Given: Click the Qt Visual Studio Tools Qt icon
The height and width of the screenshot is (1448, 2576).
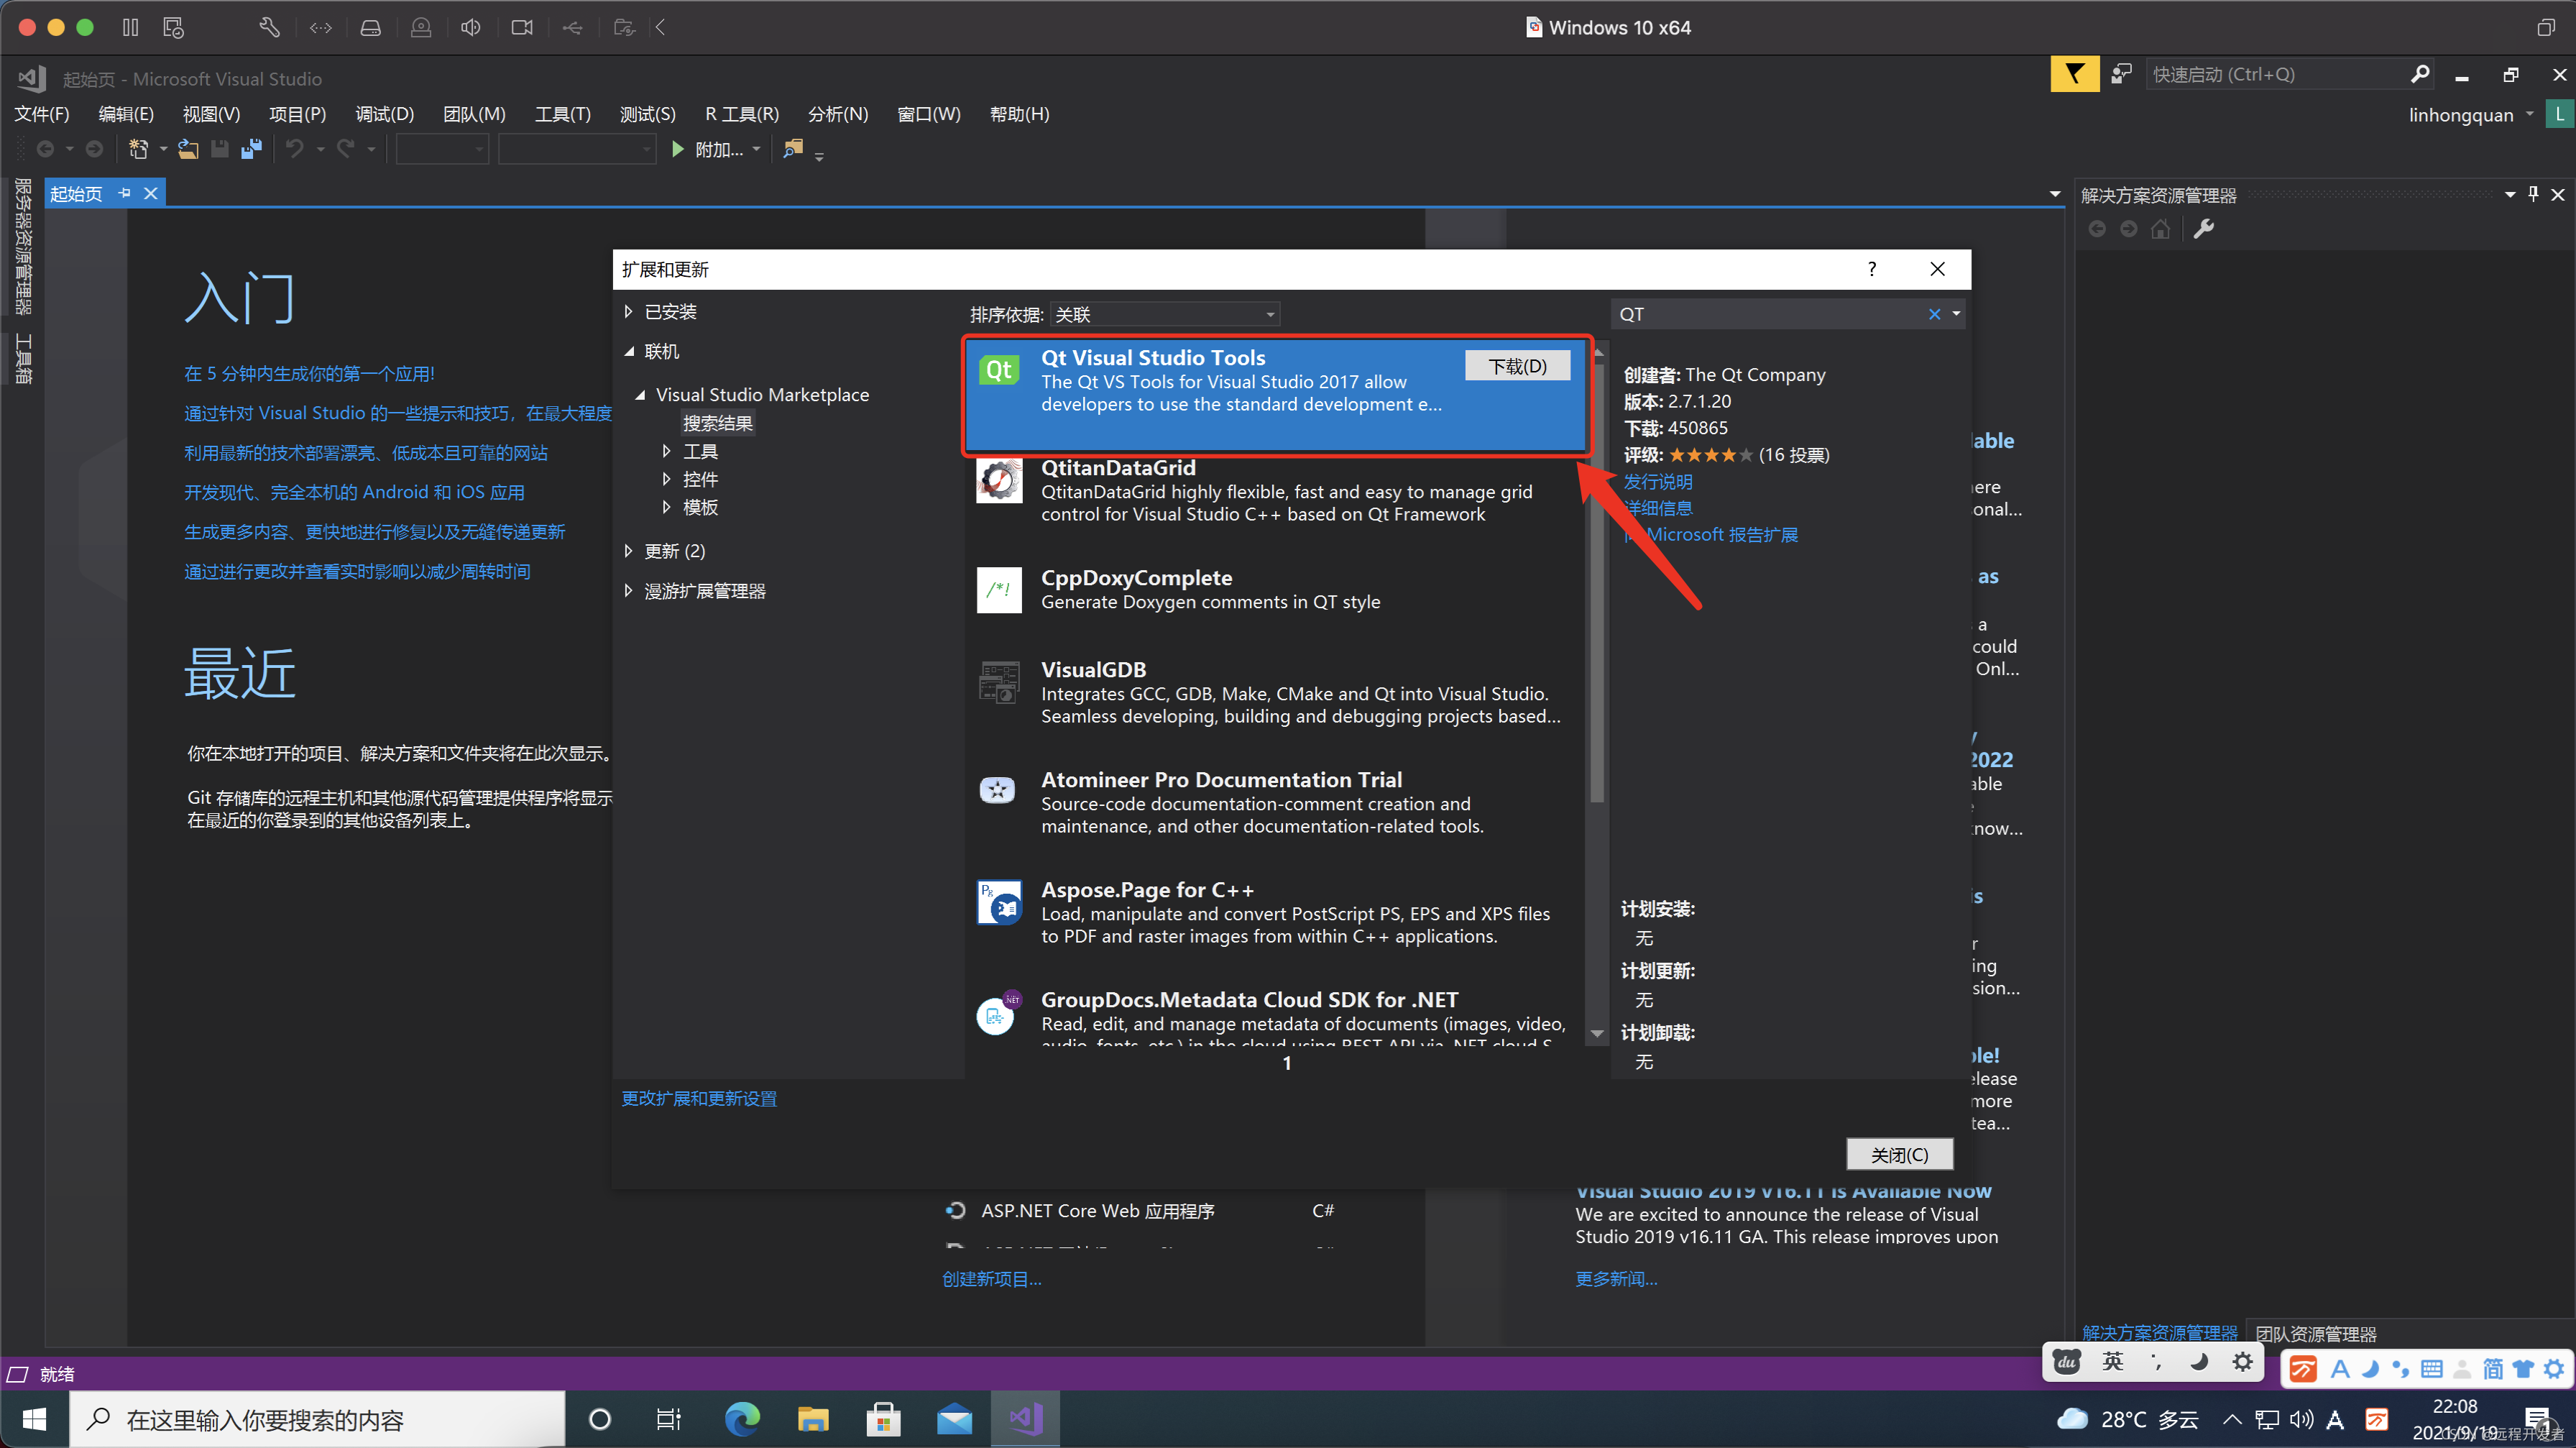Looking at the screenshot, I should (998, 370).
